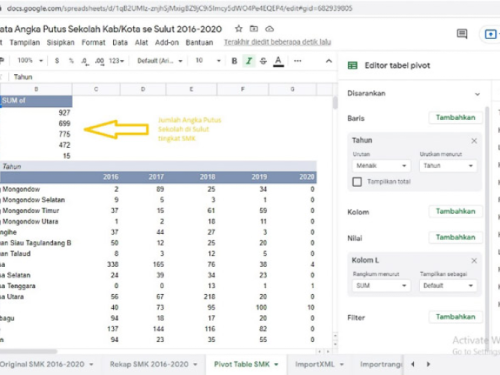Toggle italic formatting
The height and width of the screenshot is (375, 500).
(x=249, y=61)
